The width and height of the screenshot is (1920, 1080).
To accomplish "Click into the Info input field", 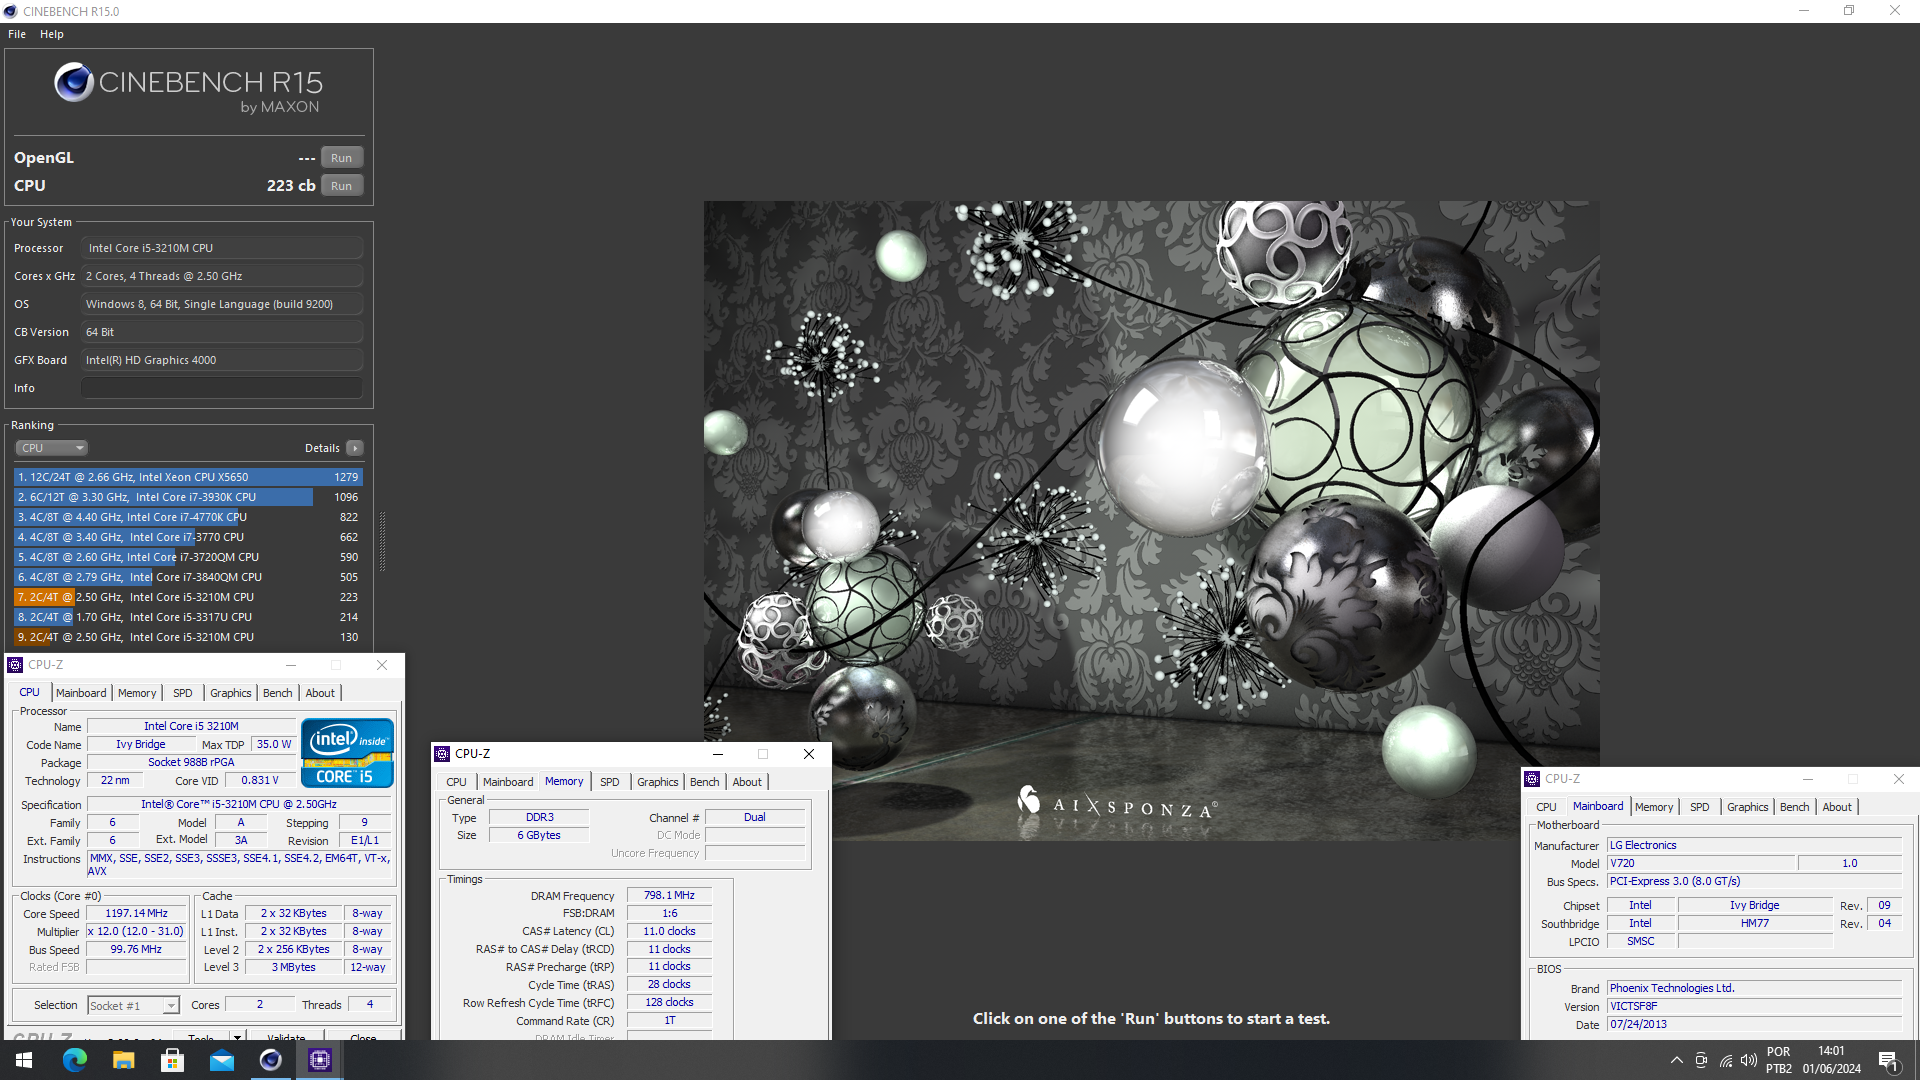I will (x=222, y=388).
